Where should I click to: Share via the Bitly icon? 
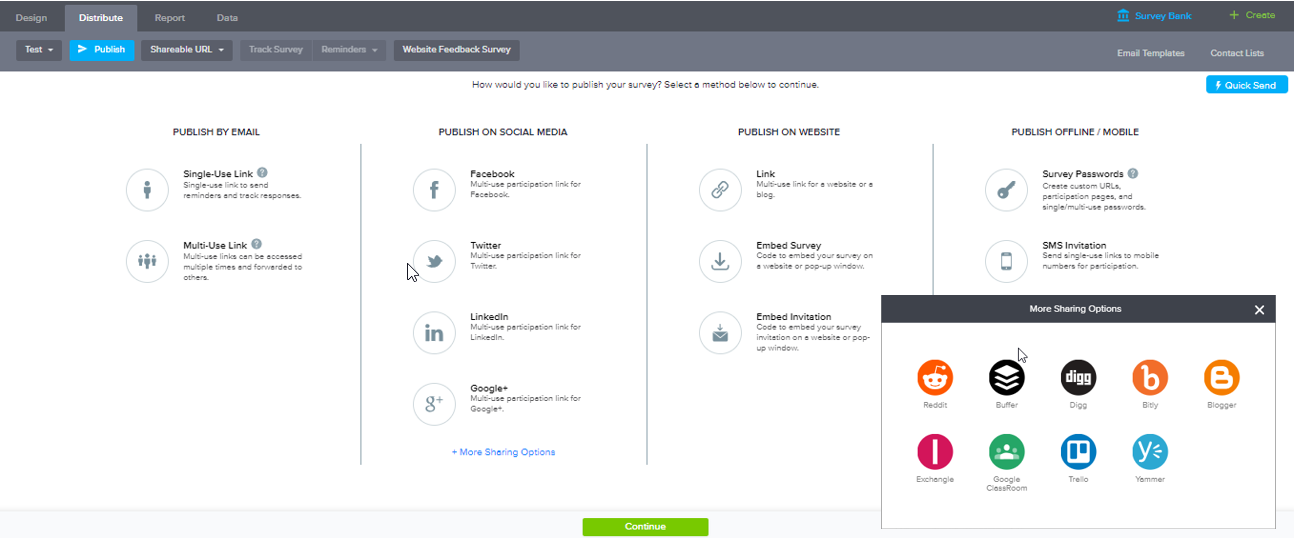click(1150, 378)
